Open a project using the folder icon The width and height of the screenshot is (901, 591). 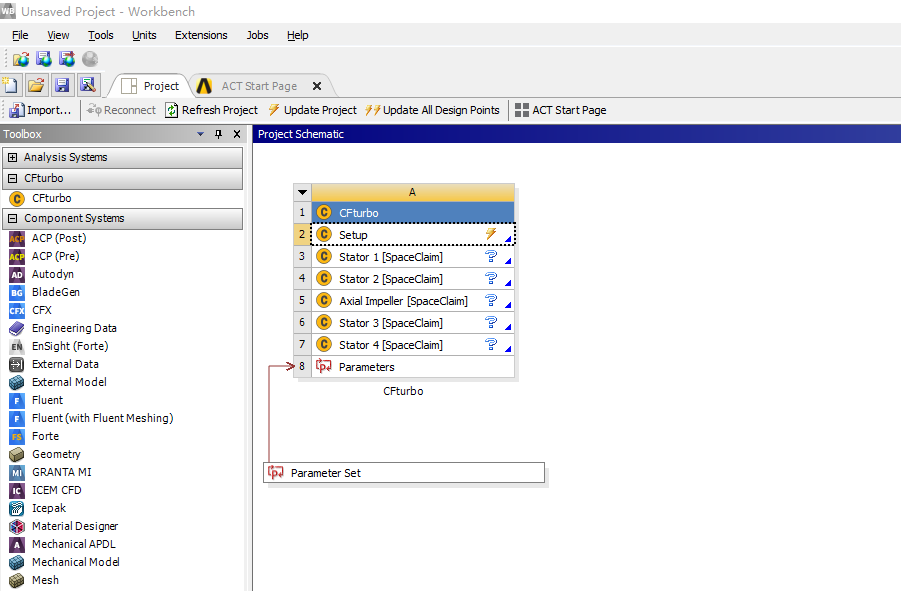click(x=36, y=84)
